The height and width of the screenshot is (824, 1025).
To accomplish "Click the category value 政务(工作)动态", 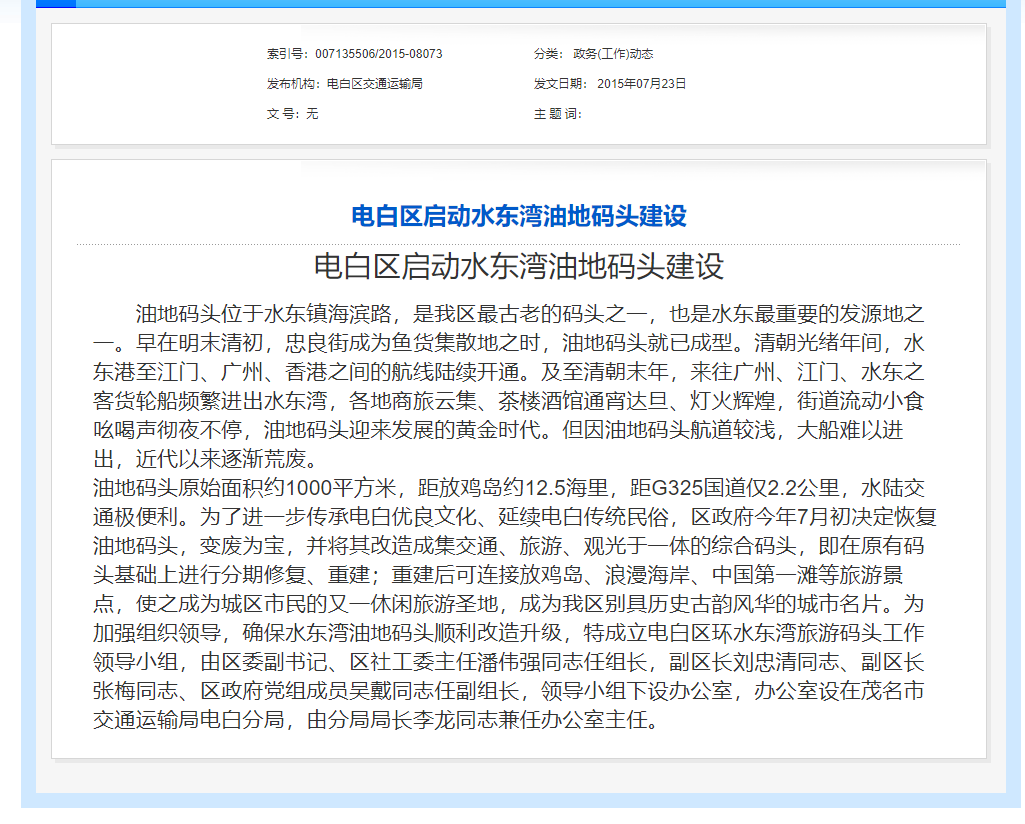I will click(x=612, y=54).
